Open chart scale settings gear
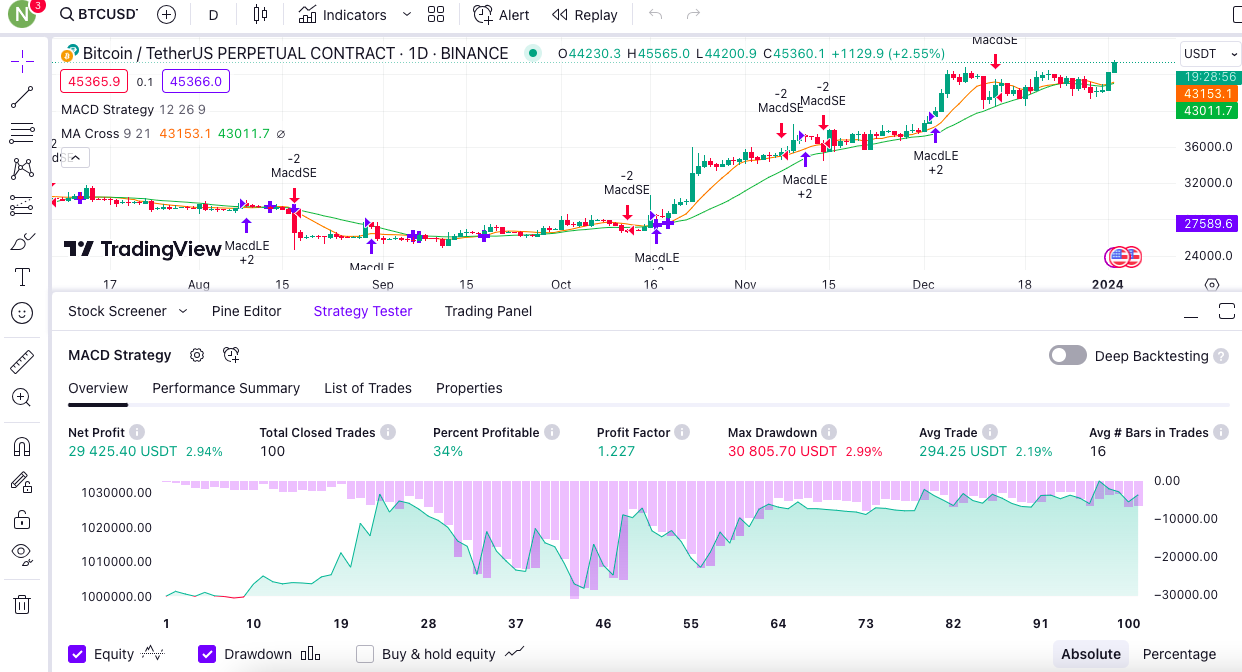Viewport: 1242px width, 672px height. [x=1212, y=285]
